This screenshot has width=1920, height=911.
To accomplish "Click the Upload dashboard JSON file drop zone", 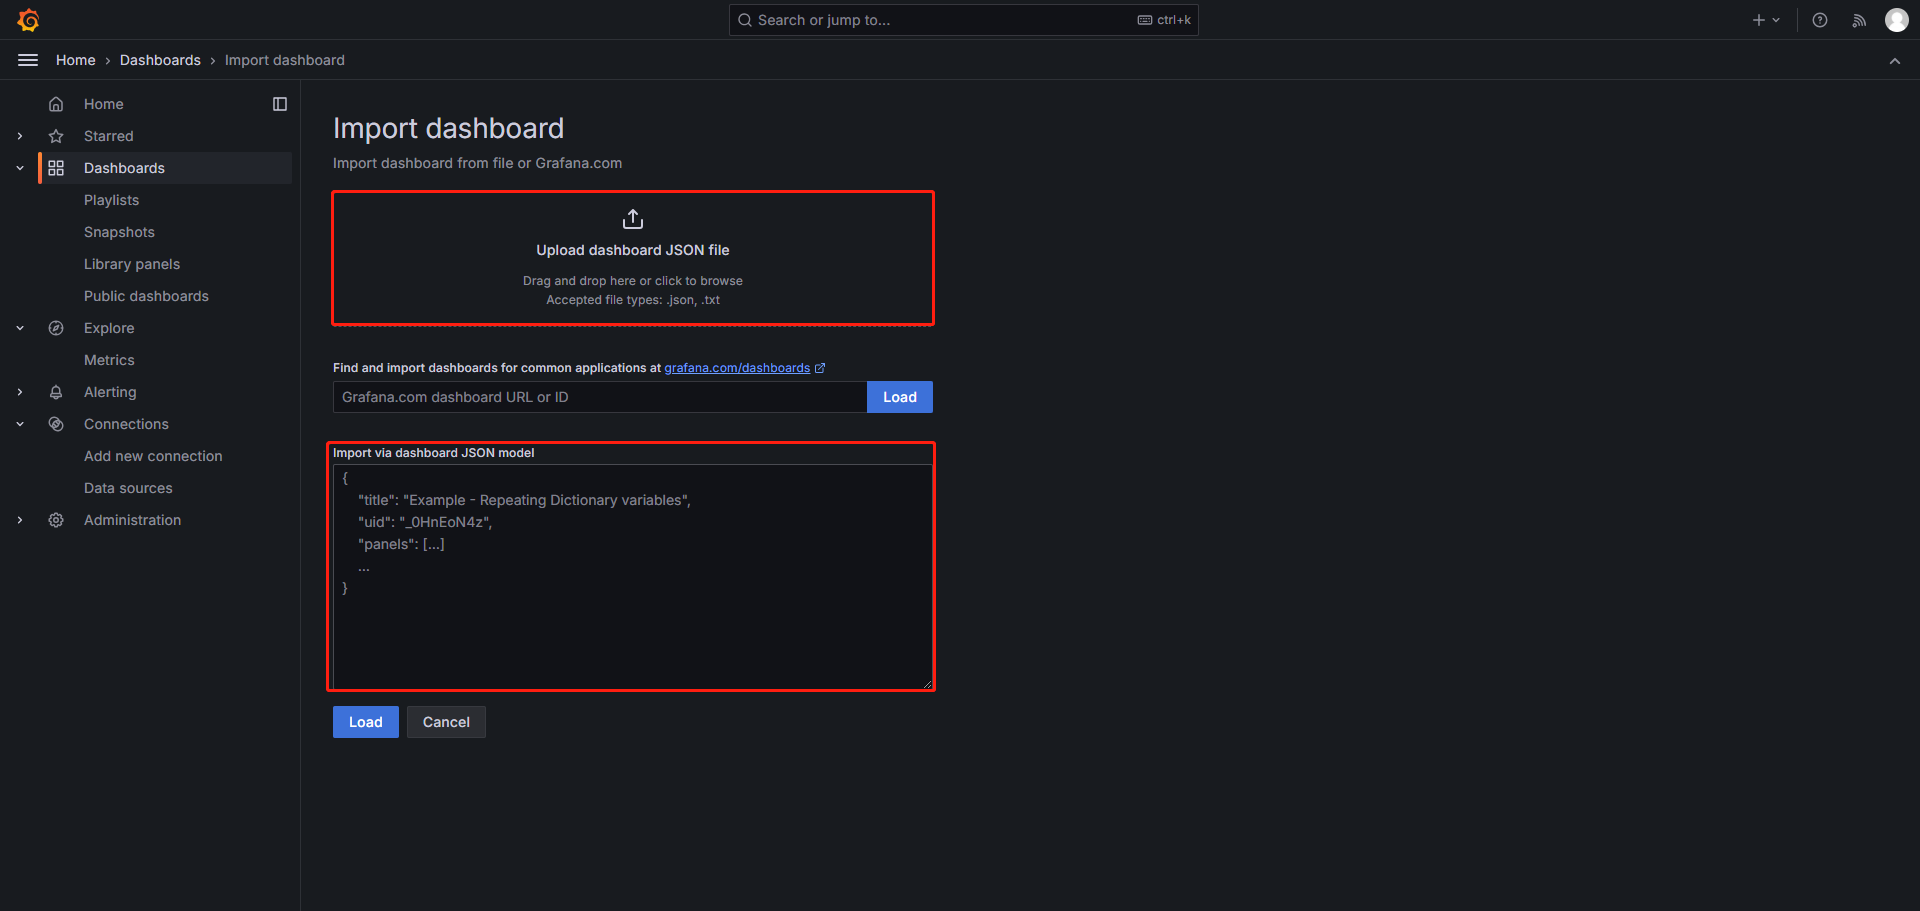I will tap(633, 258).
